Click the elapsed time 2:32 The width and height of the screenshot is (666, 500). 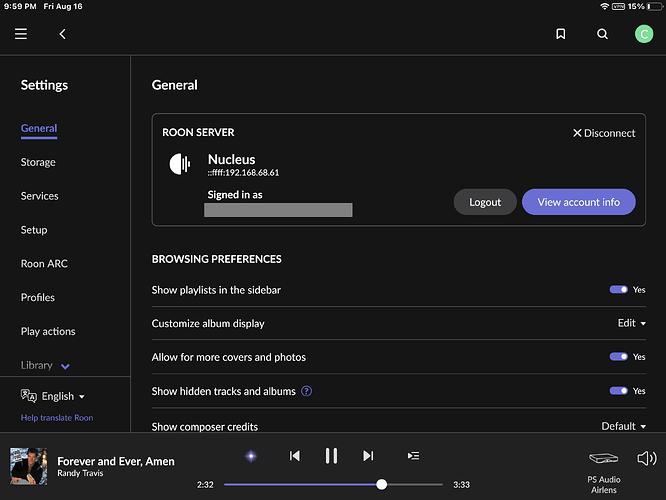pyautogui.click(x=205, y=485)
